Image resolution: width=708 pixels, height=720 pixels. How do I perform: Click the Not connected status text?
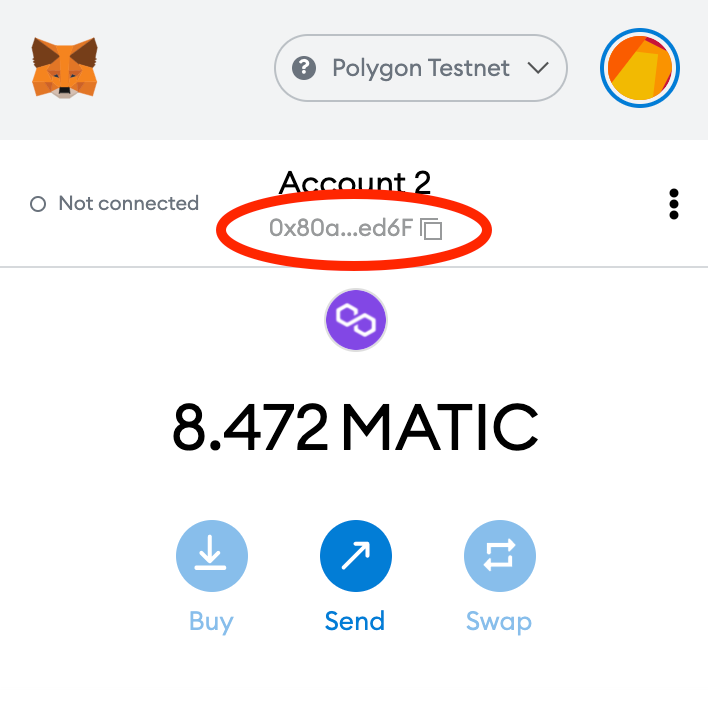pos(128,203)
